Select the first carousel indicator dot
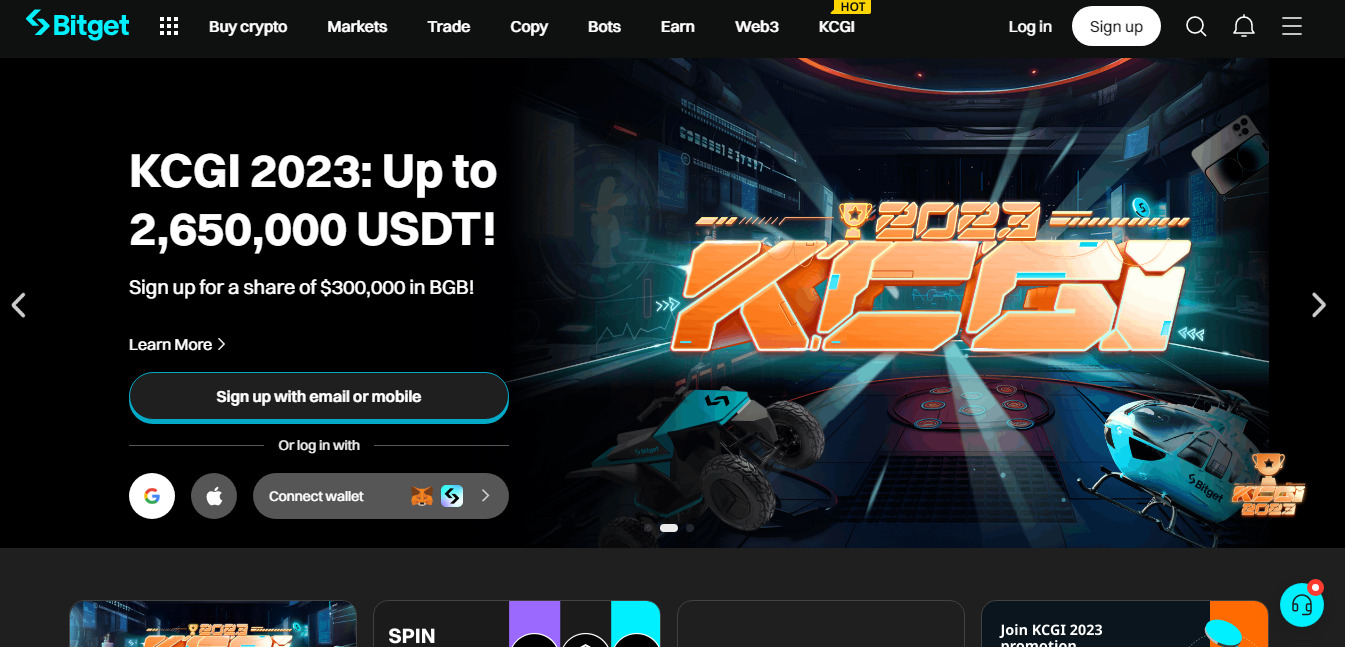This screenshot has height=647, width=1345. (x=648, y=528)
